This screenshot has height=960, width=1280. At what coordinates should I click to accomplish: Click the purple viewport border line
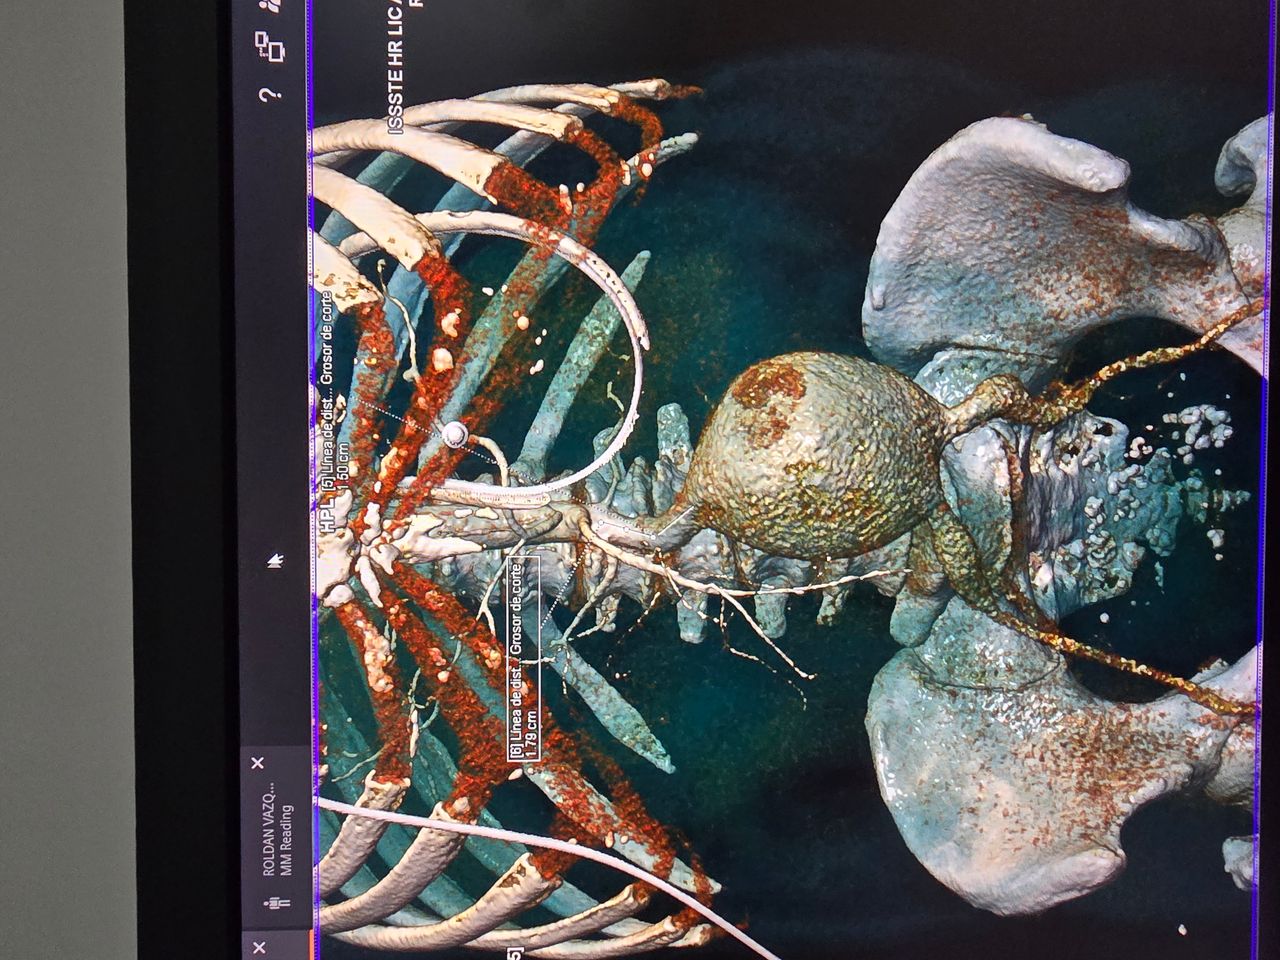coord(312,480)
